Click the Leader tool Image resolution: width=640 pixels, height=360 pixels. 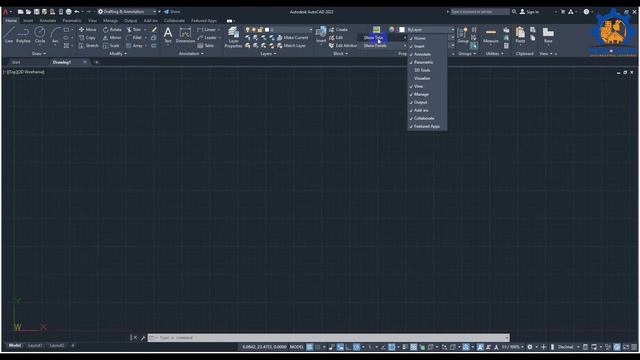click(207, 38)
